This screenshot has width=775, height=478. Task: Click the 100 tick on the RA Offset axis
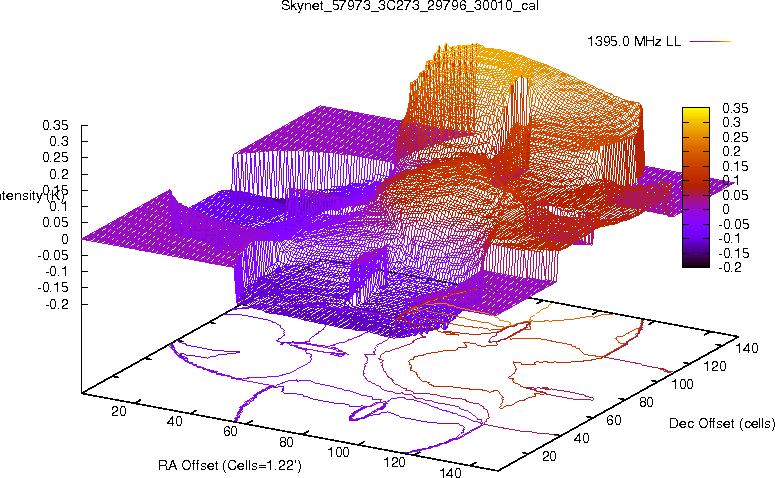pos(339,452)
